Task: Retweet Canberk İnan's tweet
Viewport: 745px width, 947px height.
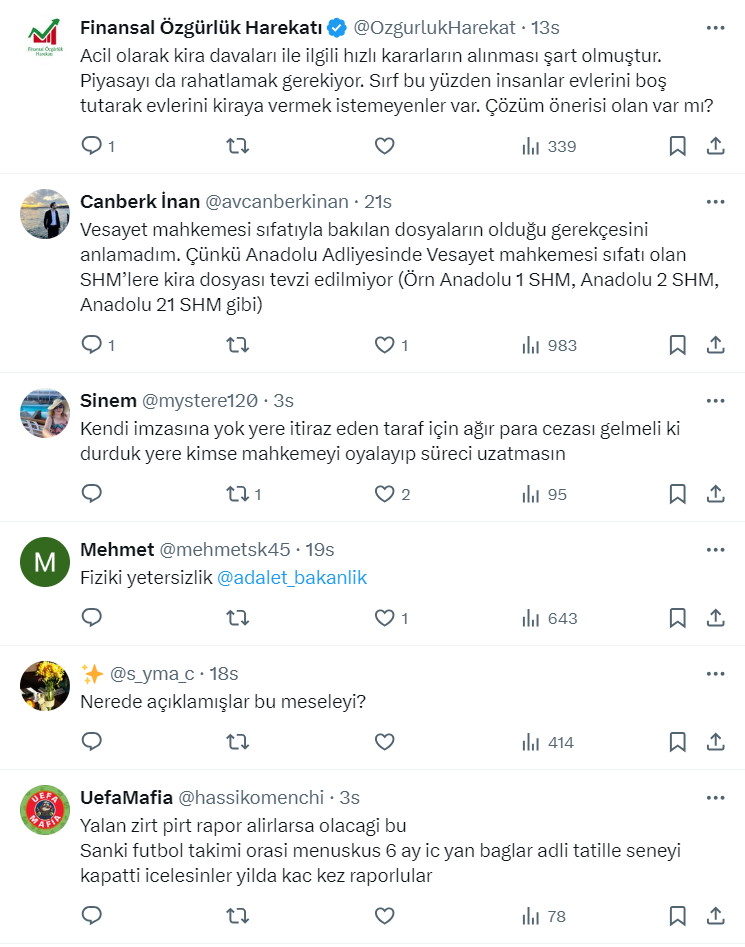Action: pyautogui.click(x=238, y=345)
